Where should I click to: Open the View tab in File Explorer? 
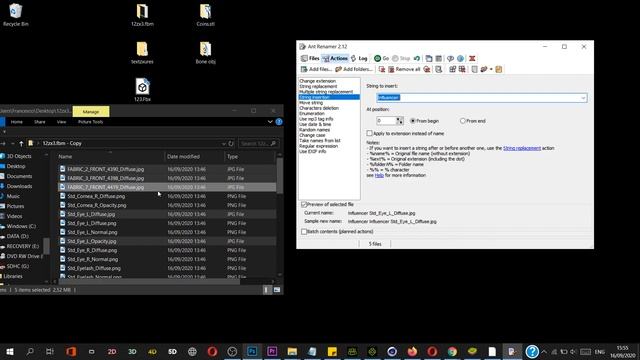coord(62,122)
